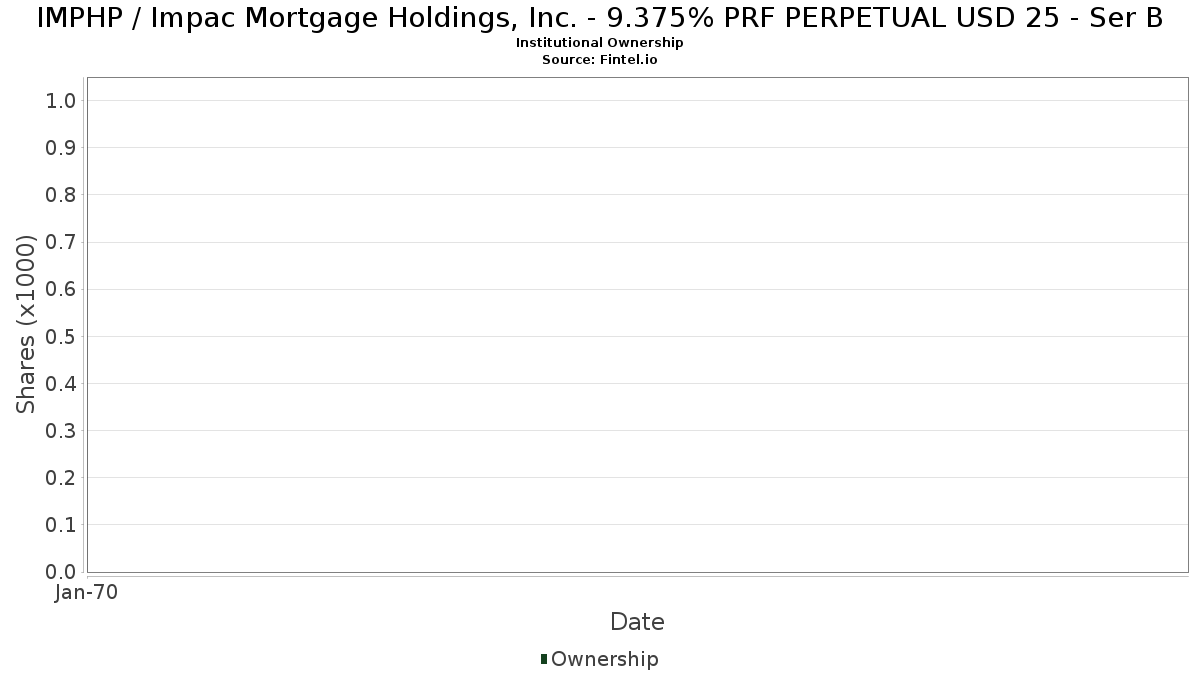
Task: Click the Source: Fintel.io text
Action: (x=600, y=60)
